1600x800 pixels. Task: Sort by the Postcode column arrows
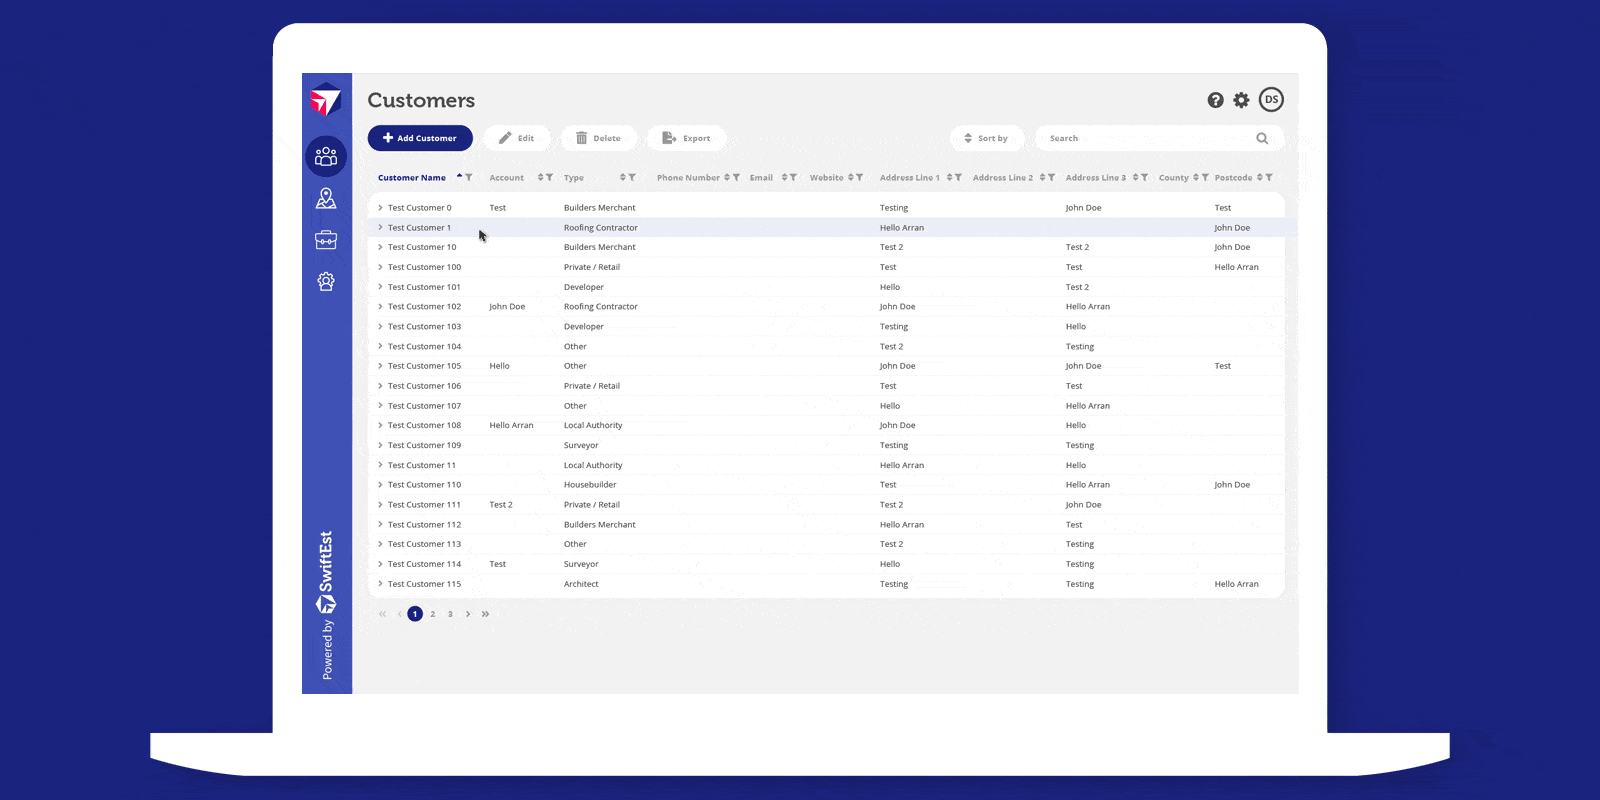[x=1260, y=177]
